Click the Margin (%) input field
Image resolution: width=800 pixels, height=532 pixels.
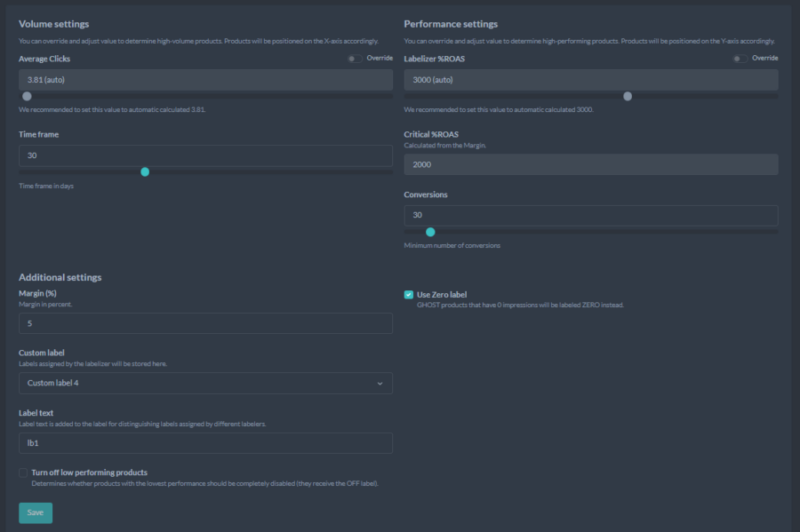tap(205, 324)
